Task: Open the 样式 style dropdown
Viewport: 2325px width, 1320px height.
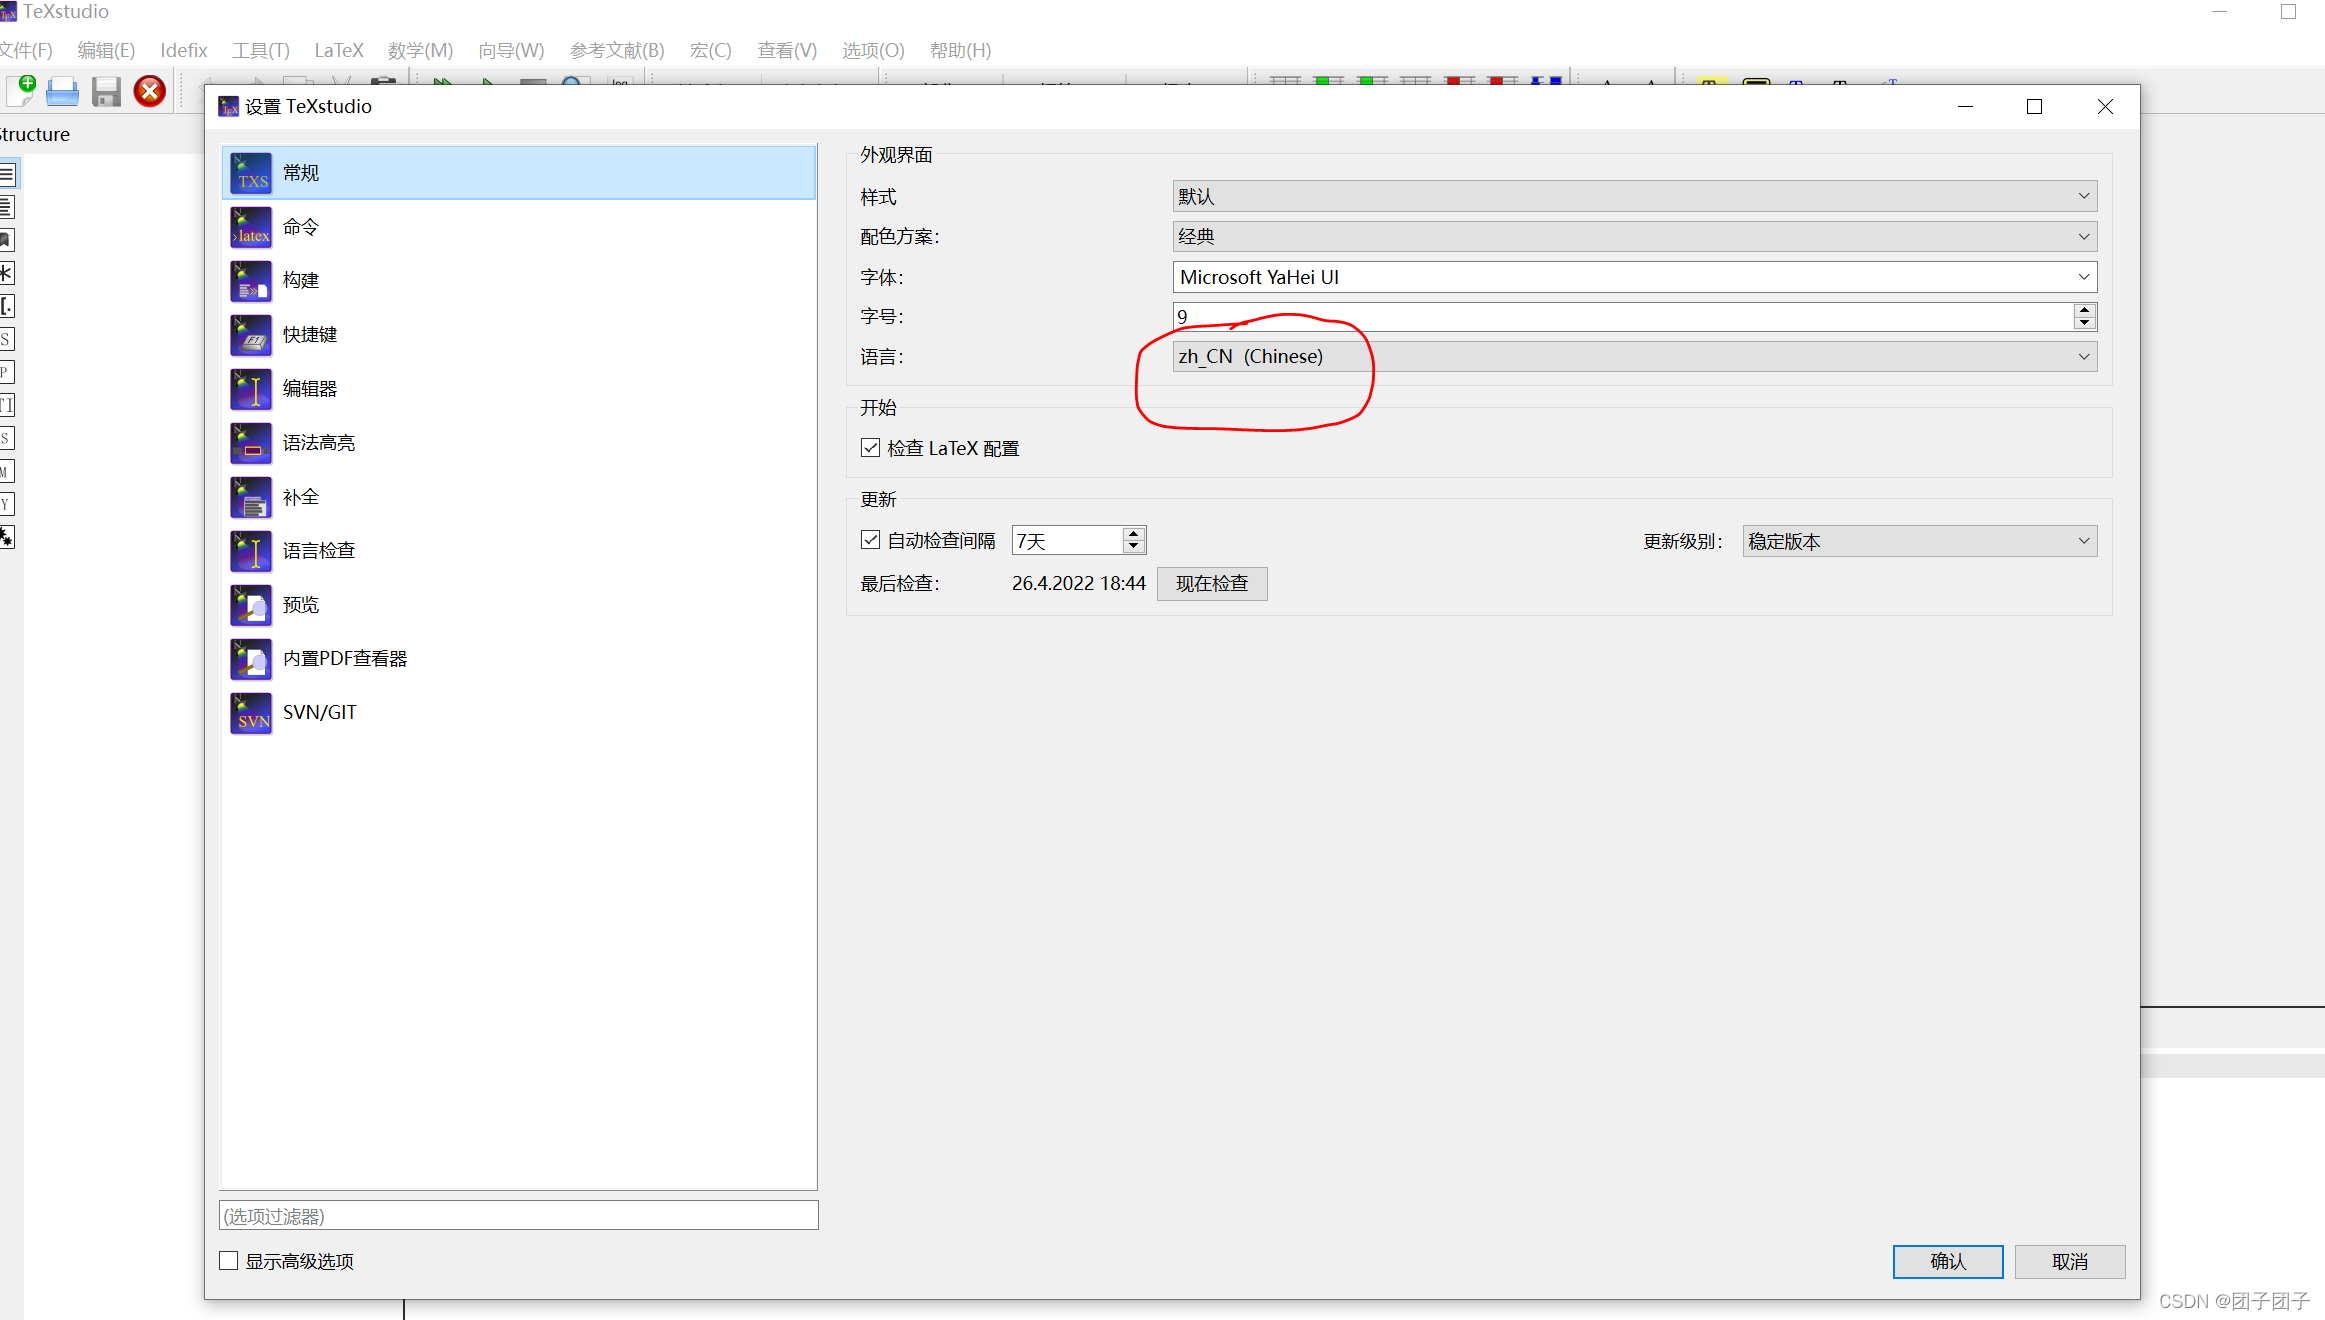Action: [x=1634, y=196]
